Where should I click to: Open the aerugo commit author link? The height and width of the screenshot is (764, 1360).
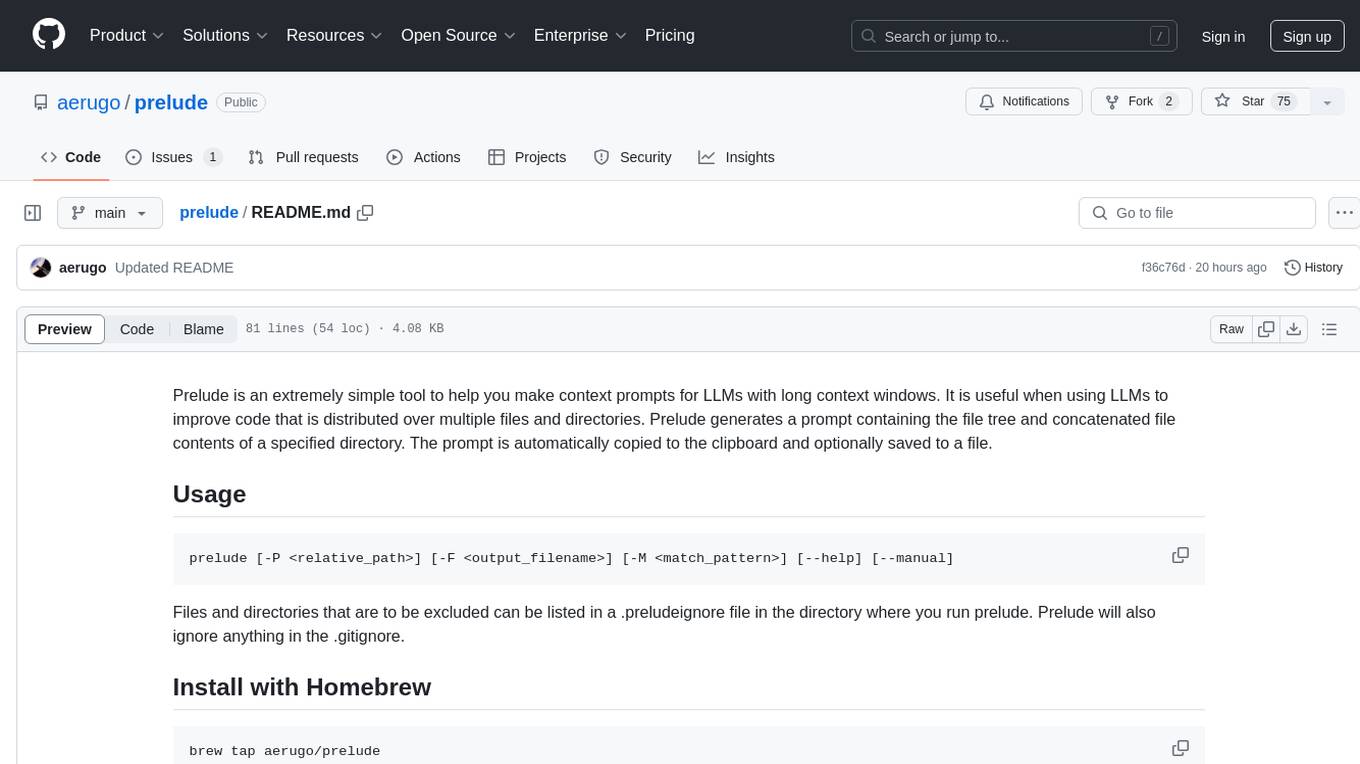tap(82, 267)
